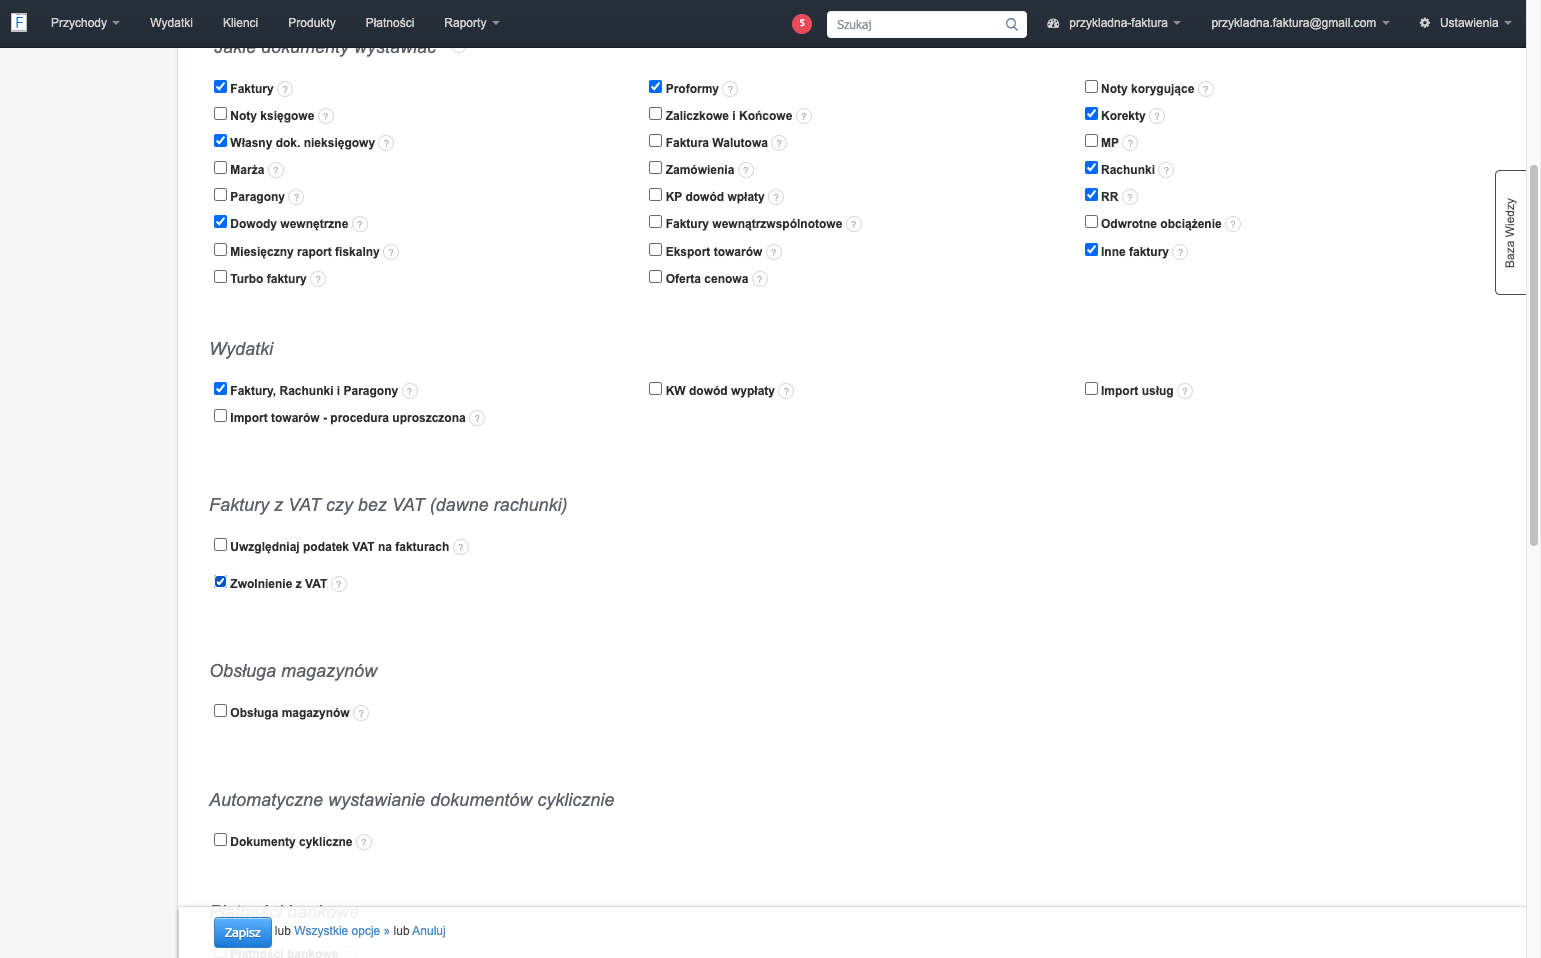Open the Wszystkie opcje » link
Screen dimensions: 1541x958
(x=342, y=931)
